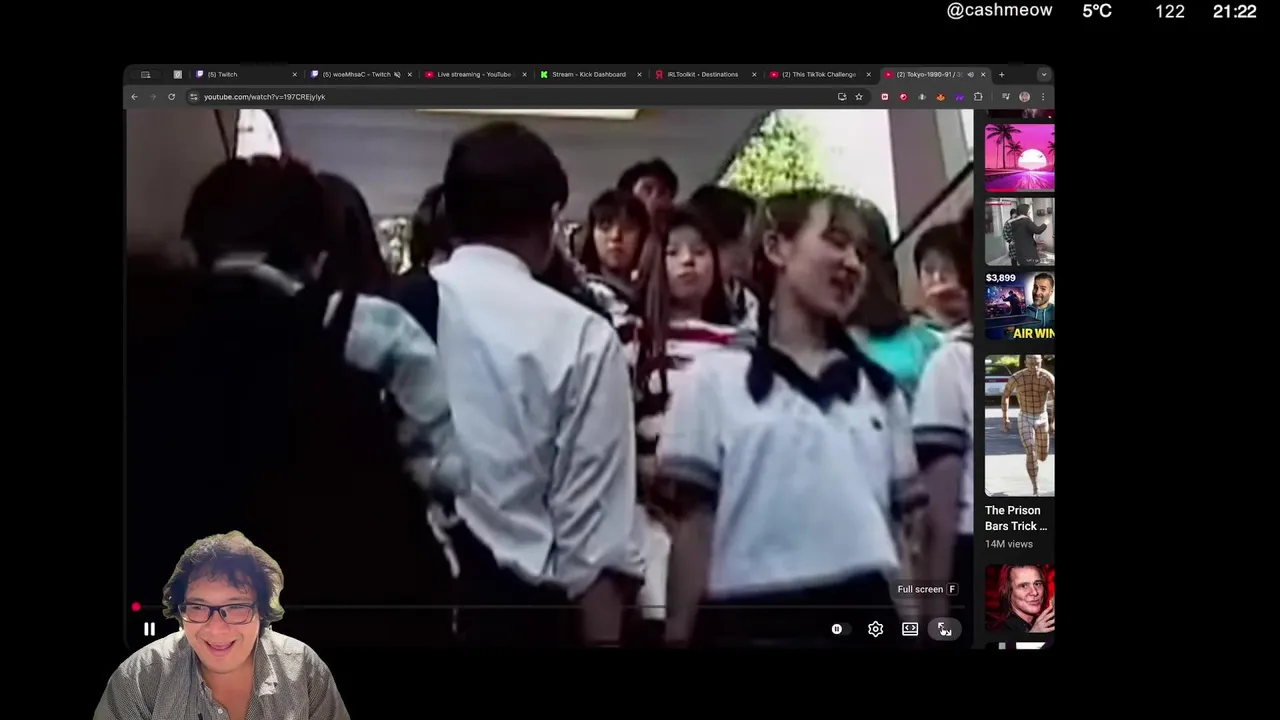Click the 122 counter overlay
The width and height of the screenshot is (1280, 720).
coord(1170,11)
